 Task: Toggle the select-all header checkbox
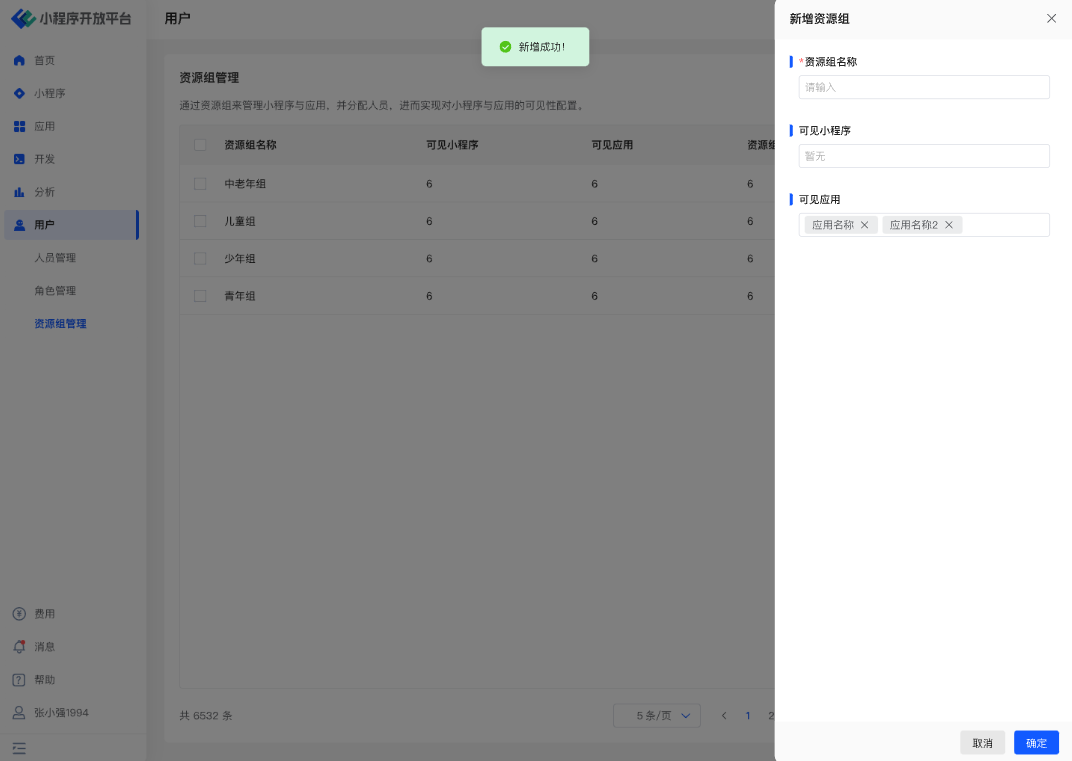[200, 145]
